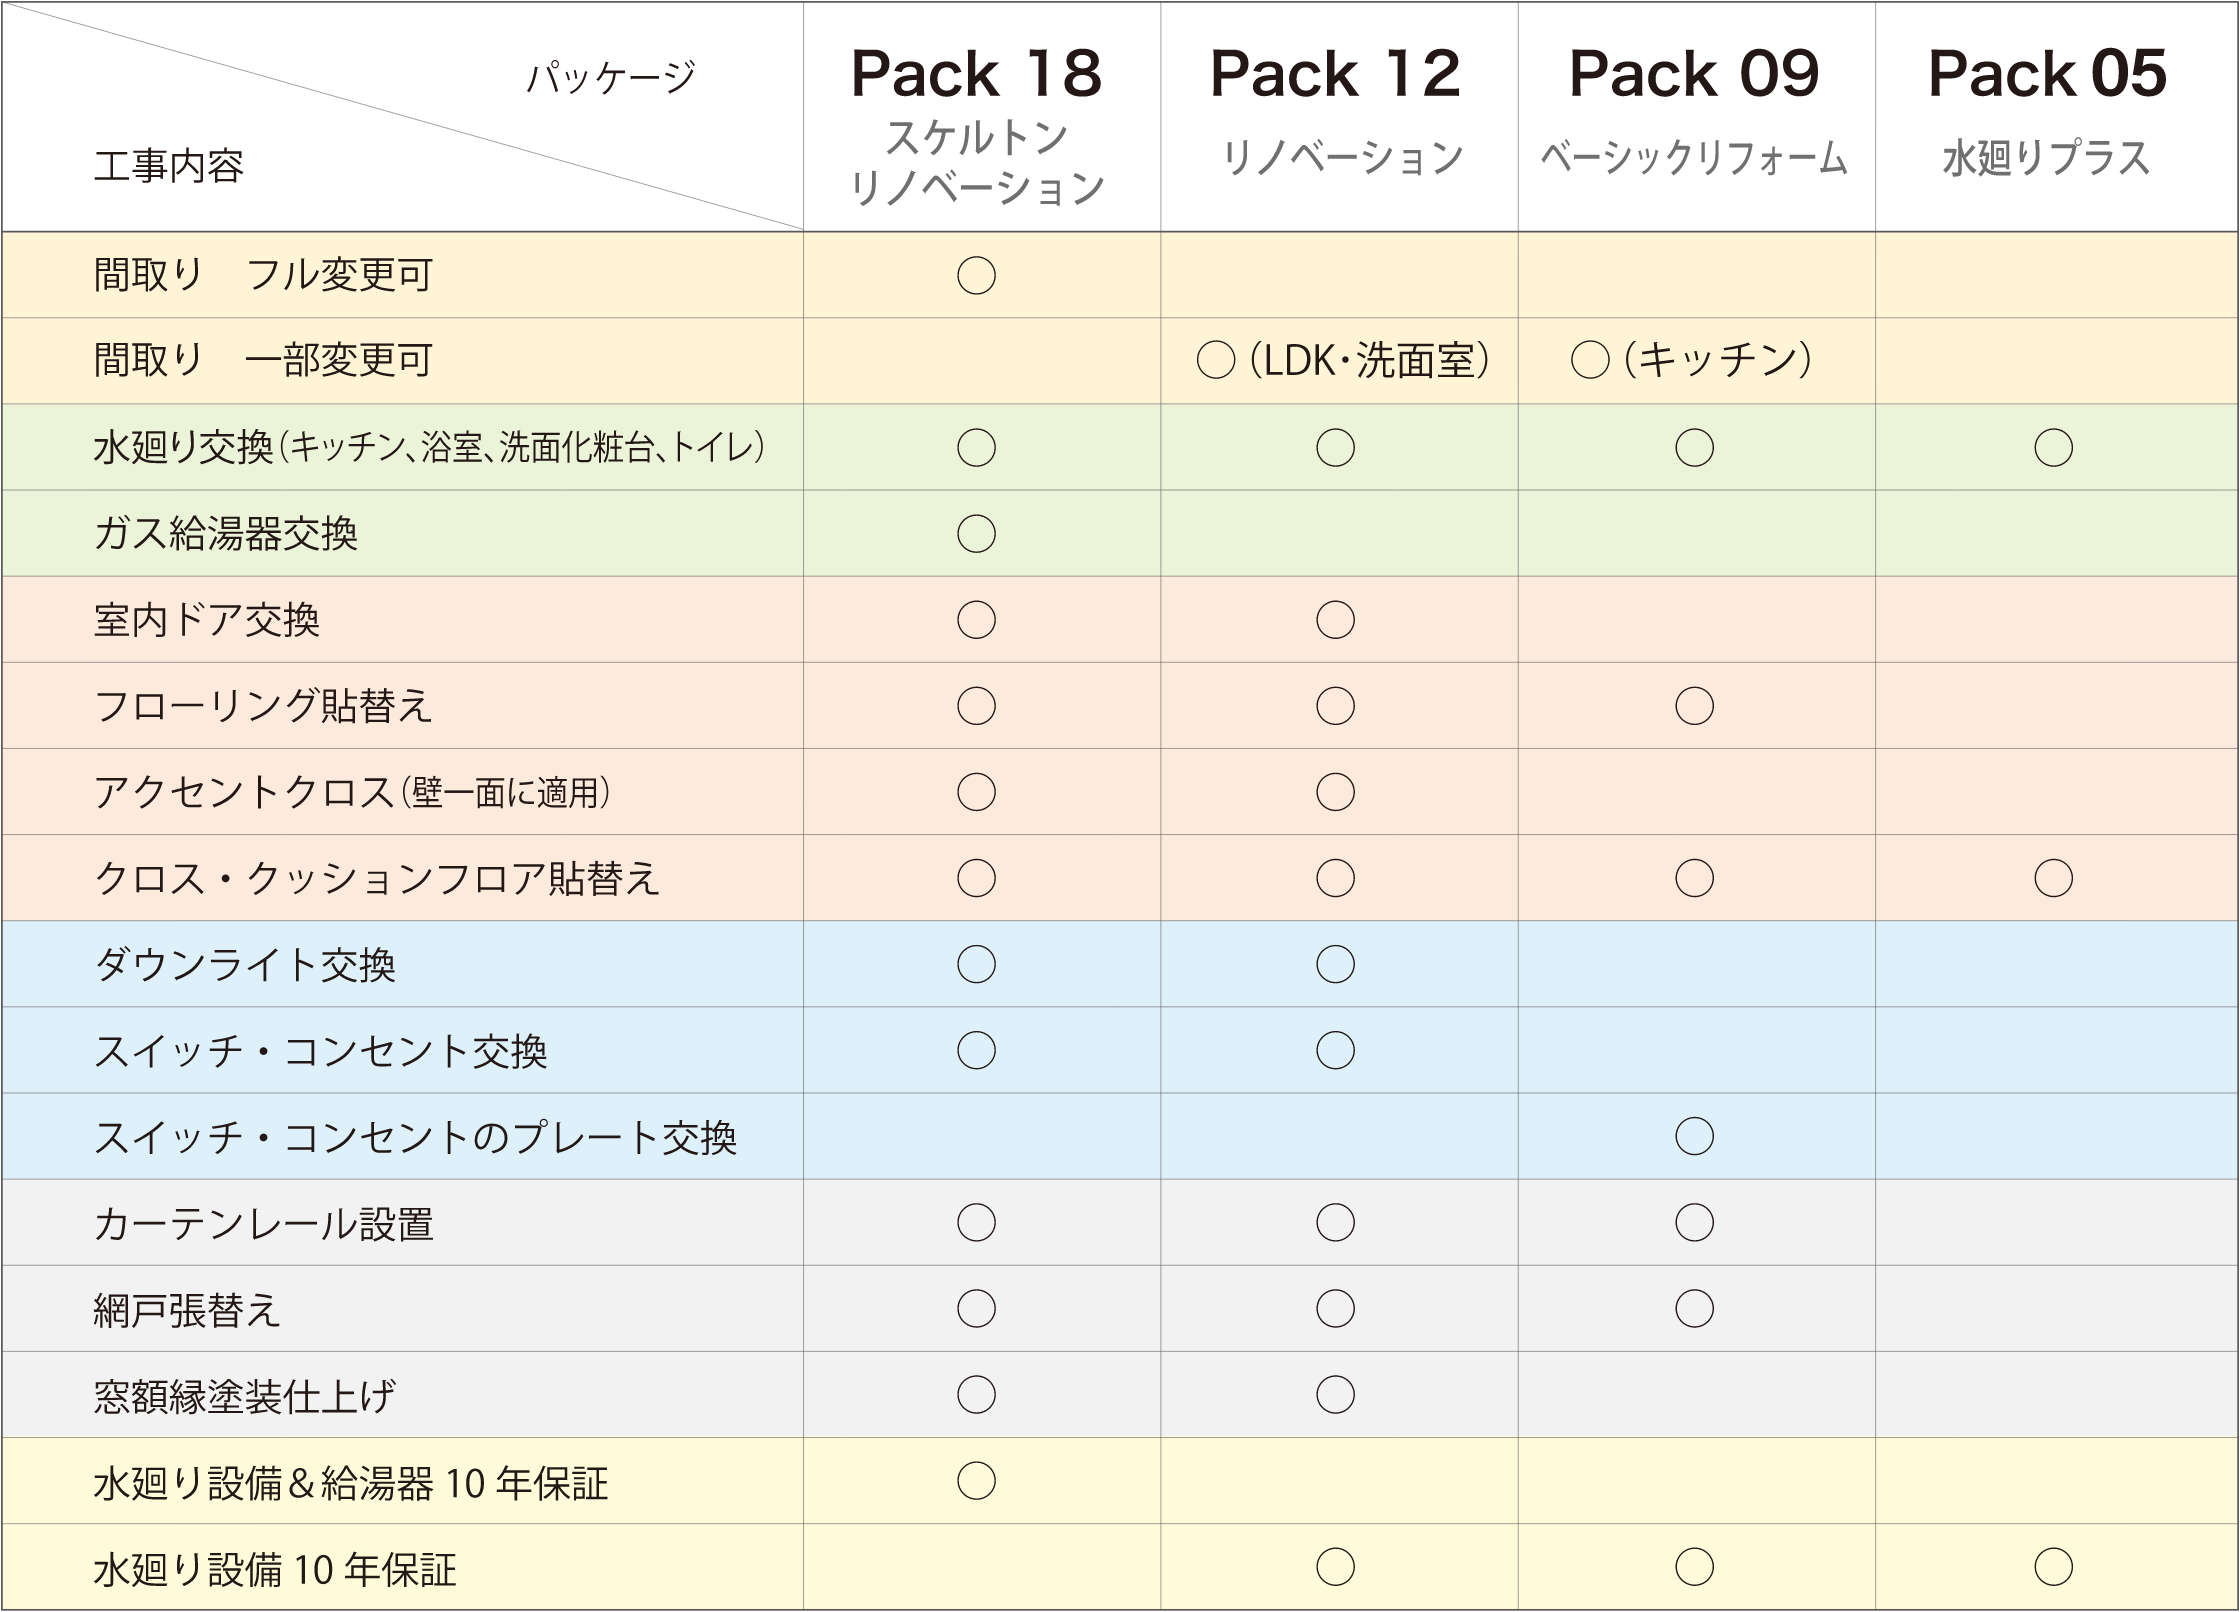Click the 窓額縁塗装仕上げ row label
Screen dimensions: 2240x1612
click(245, 1396)
